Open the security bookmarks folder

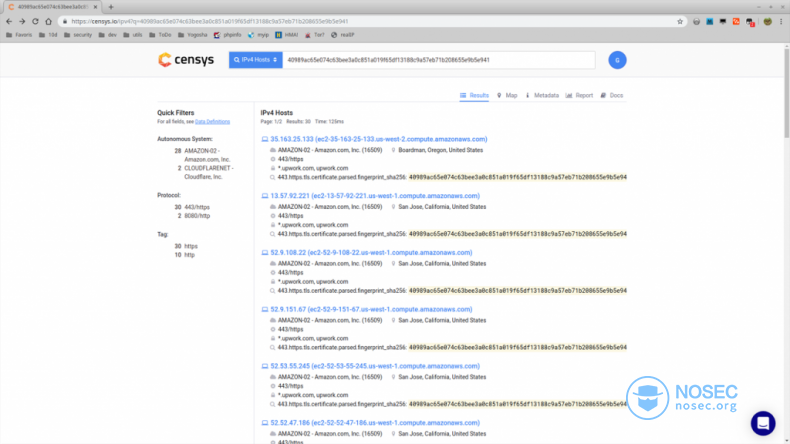coord(78,35)
